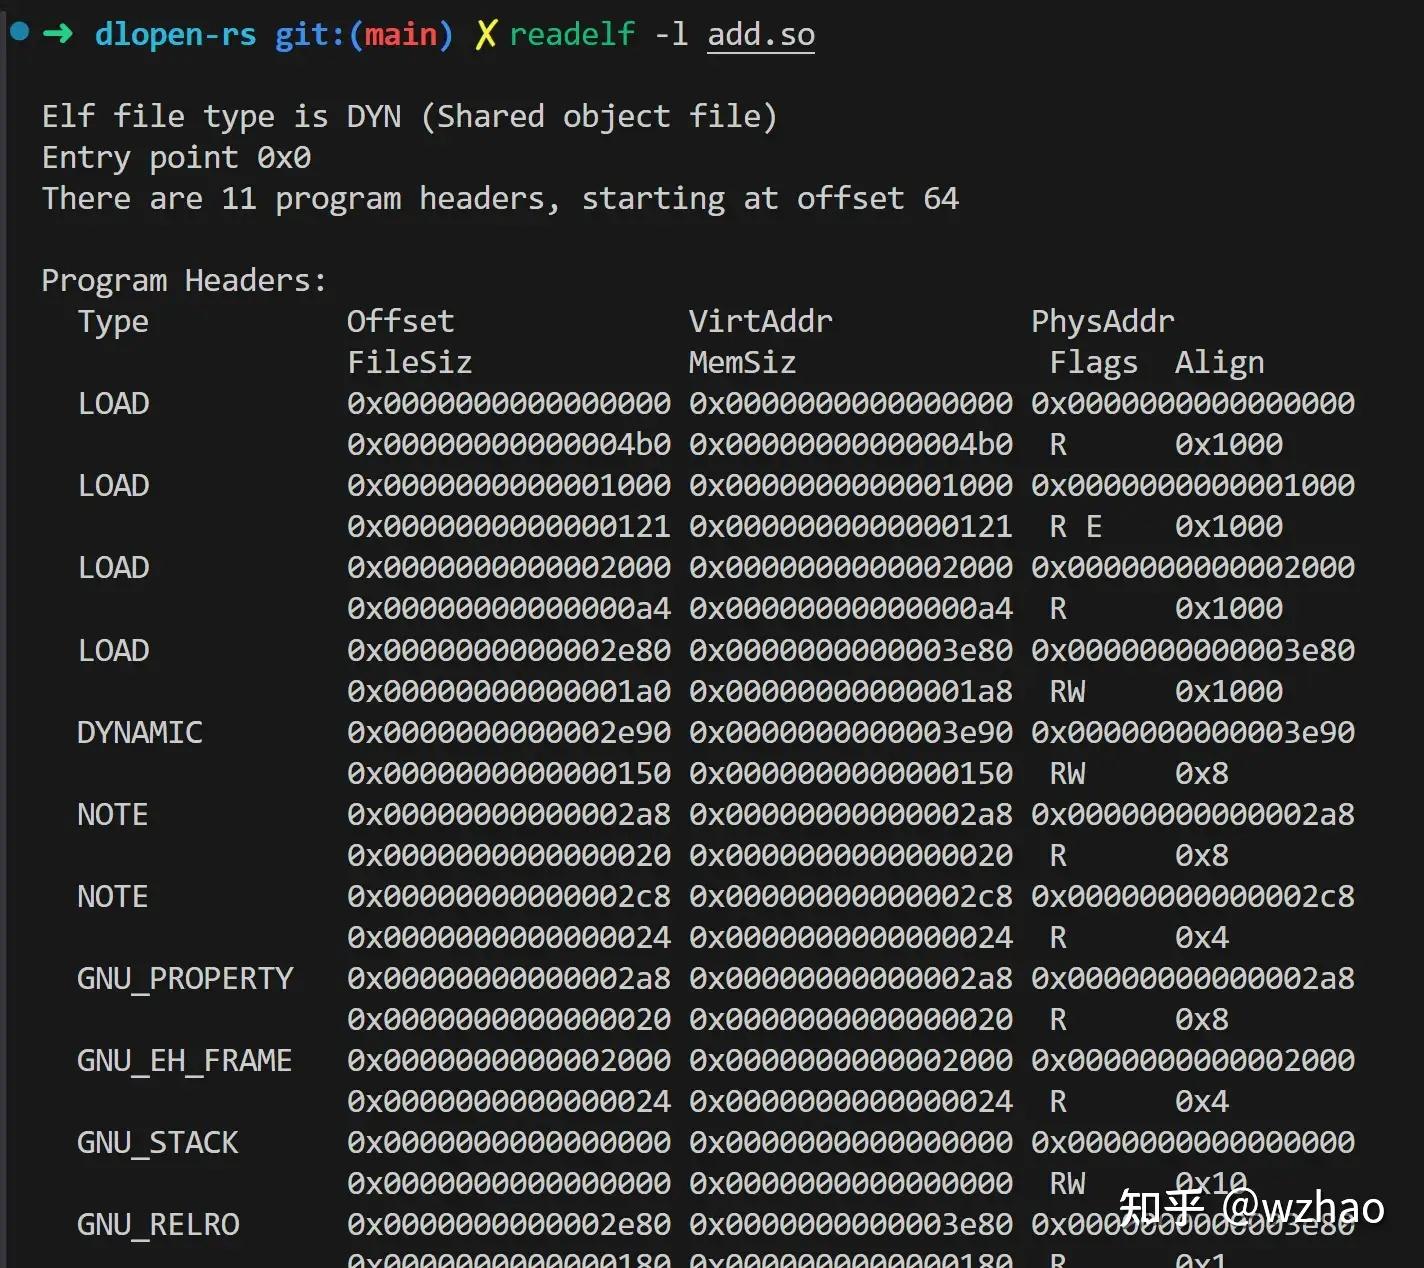Click the @wzhao watermark text
Viewport: 1424px width, 1268px height.
(1303, 1208)
